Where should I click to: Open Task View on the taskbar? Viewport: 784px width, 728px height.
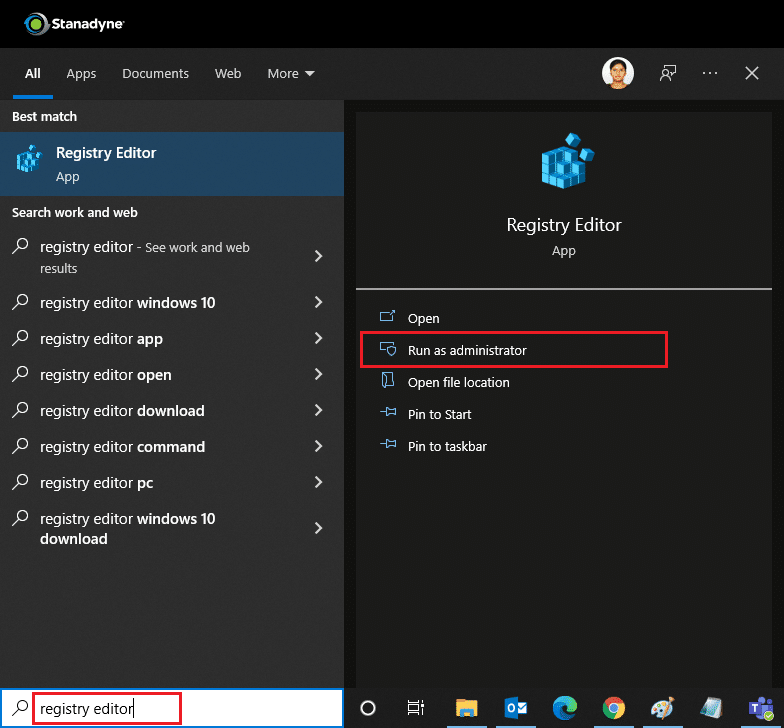(416, 708)
